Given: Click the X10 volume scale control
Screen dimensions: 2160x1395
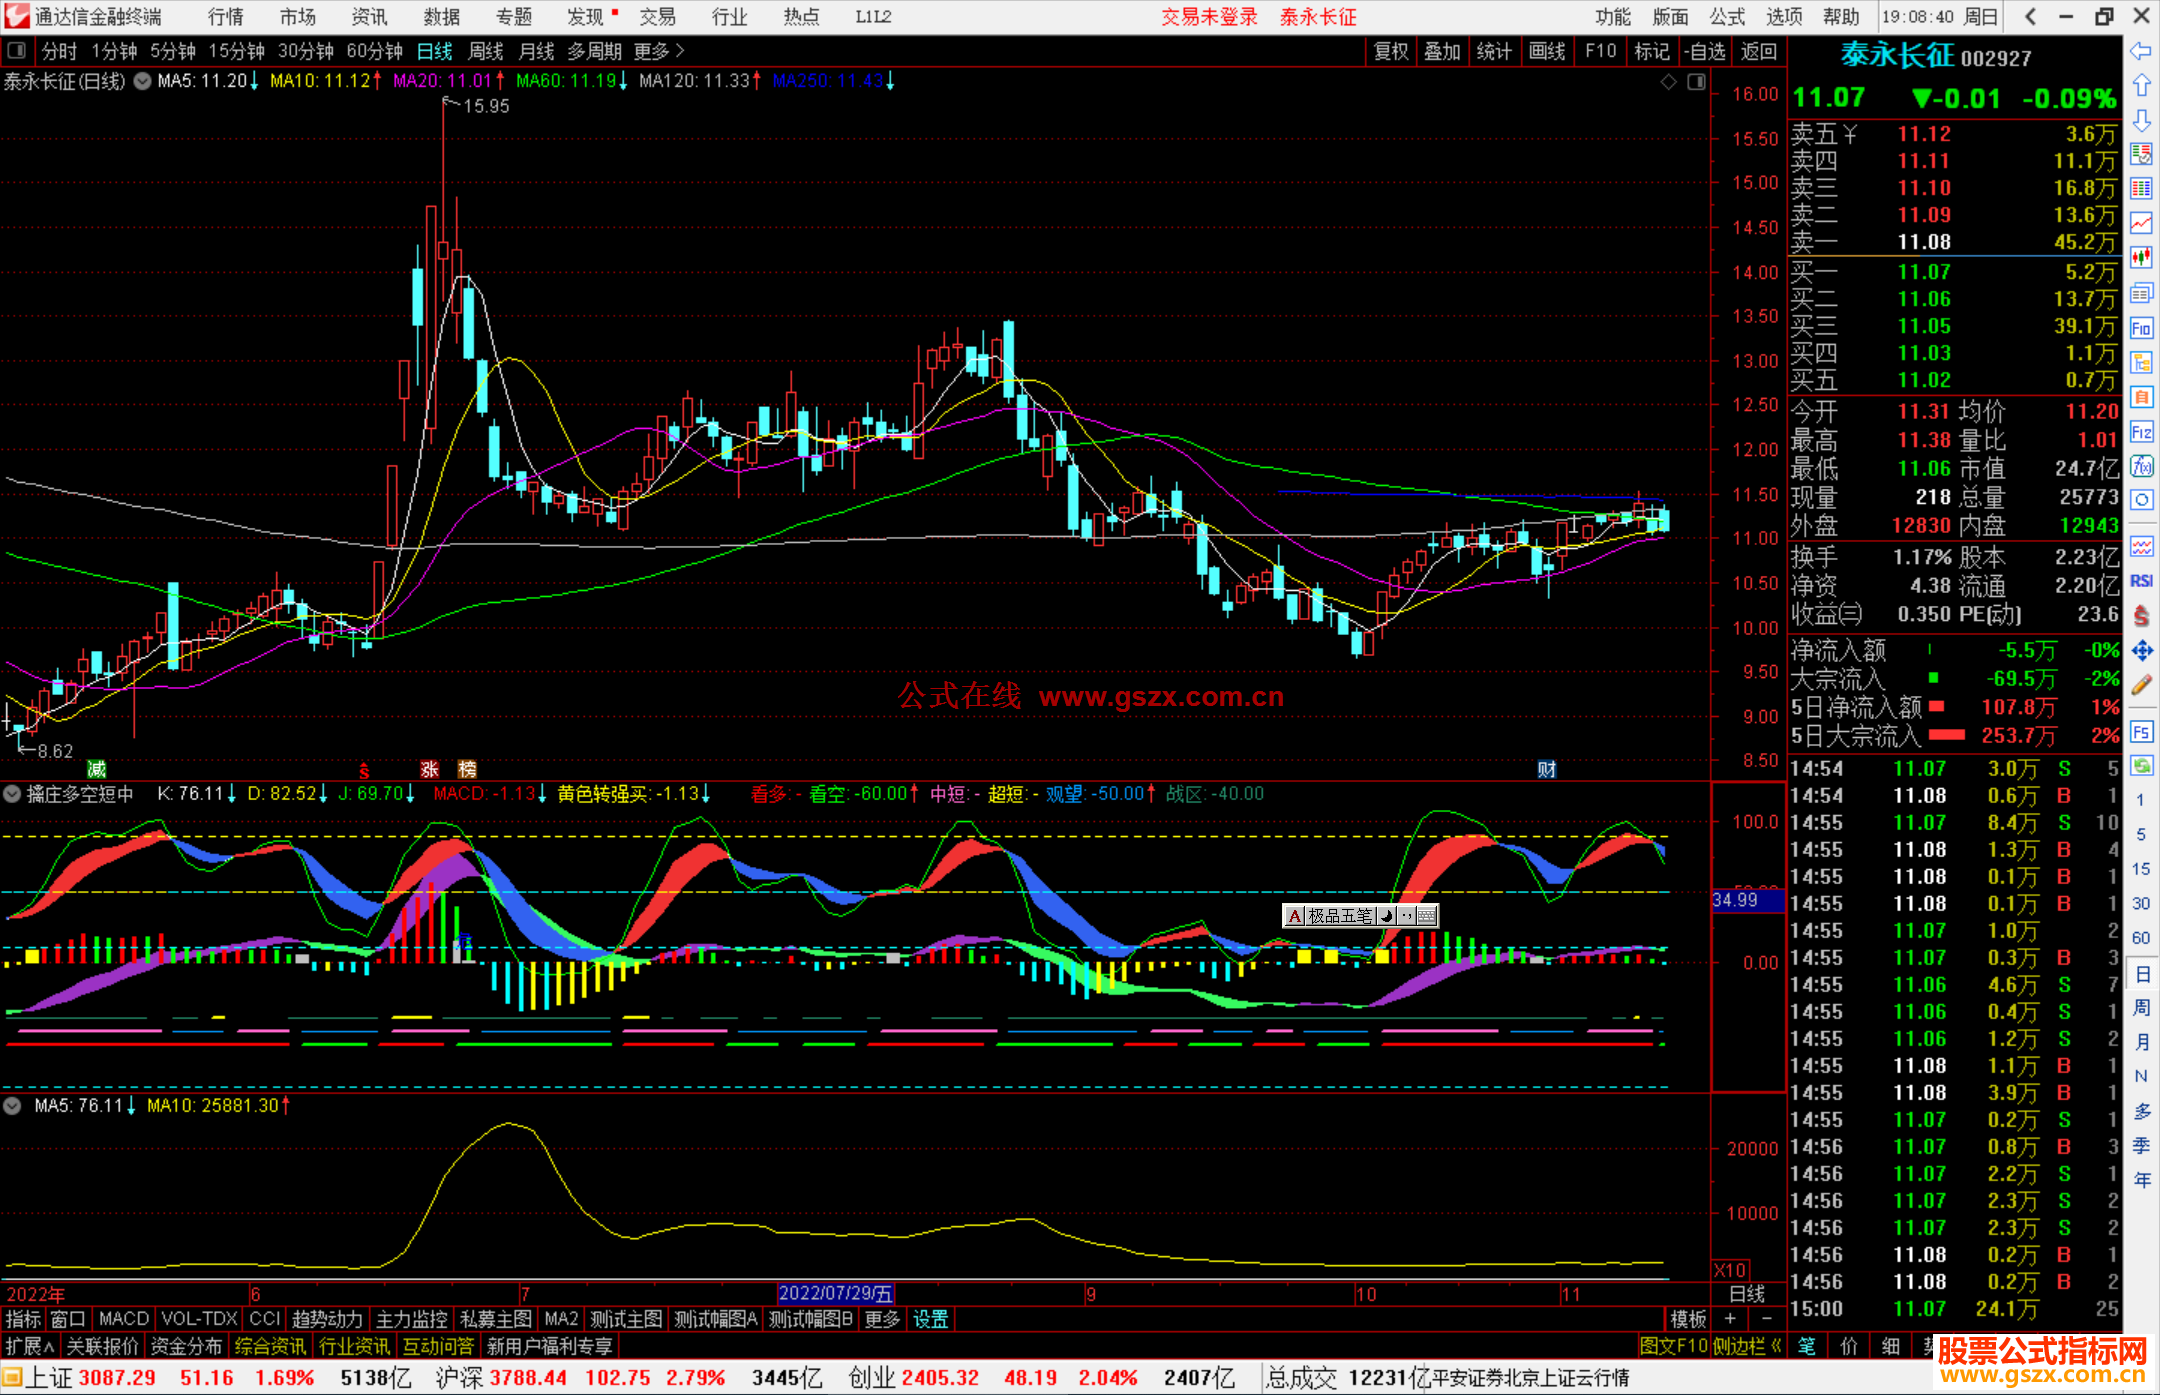Looking at the screenshot, I should click(1730, 1269).
